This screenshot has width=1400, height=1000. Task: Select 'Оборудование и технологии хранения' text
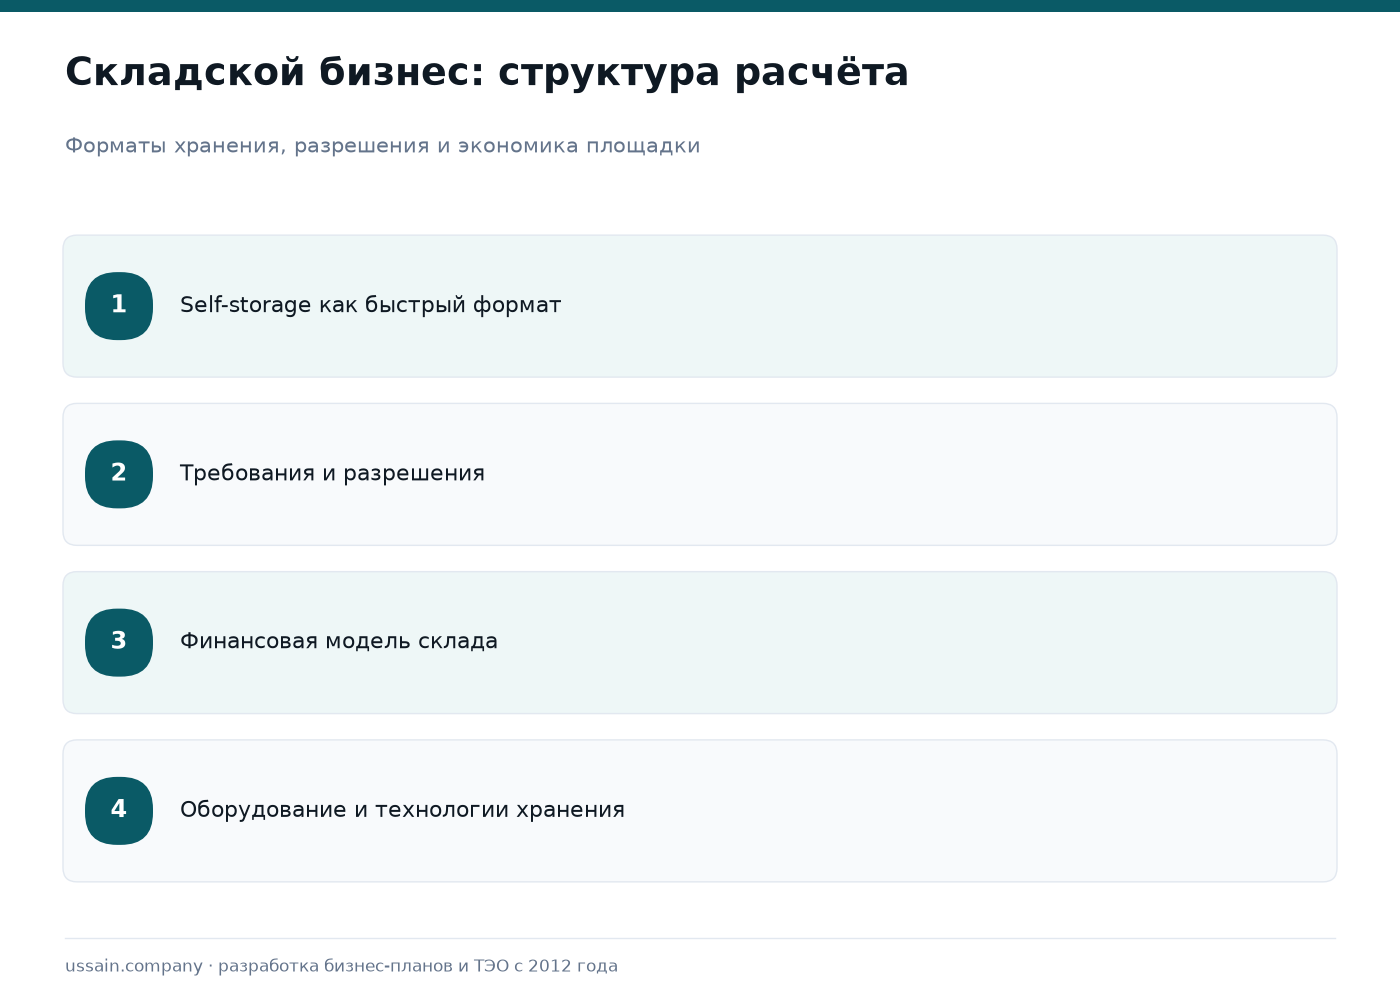(402, 809)
